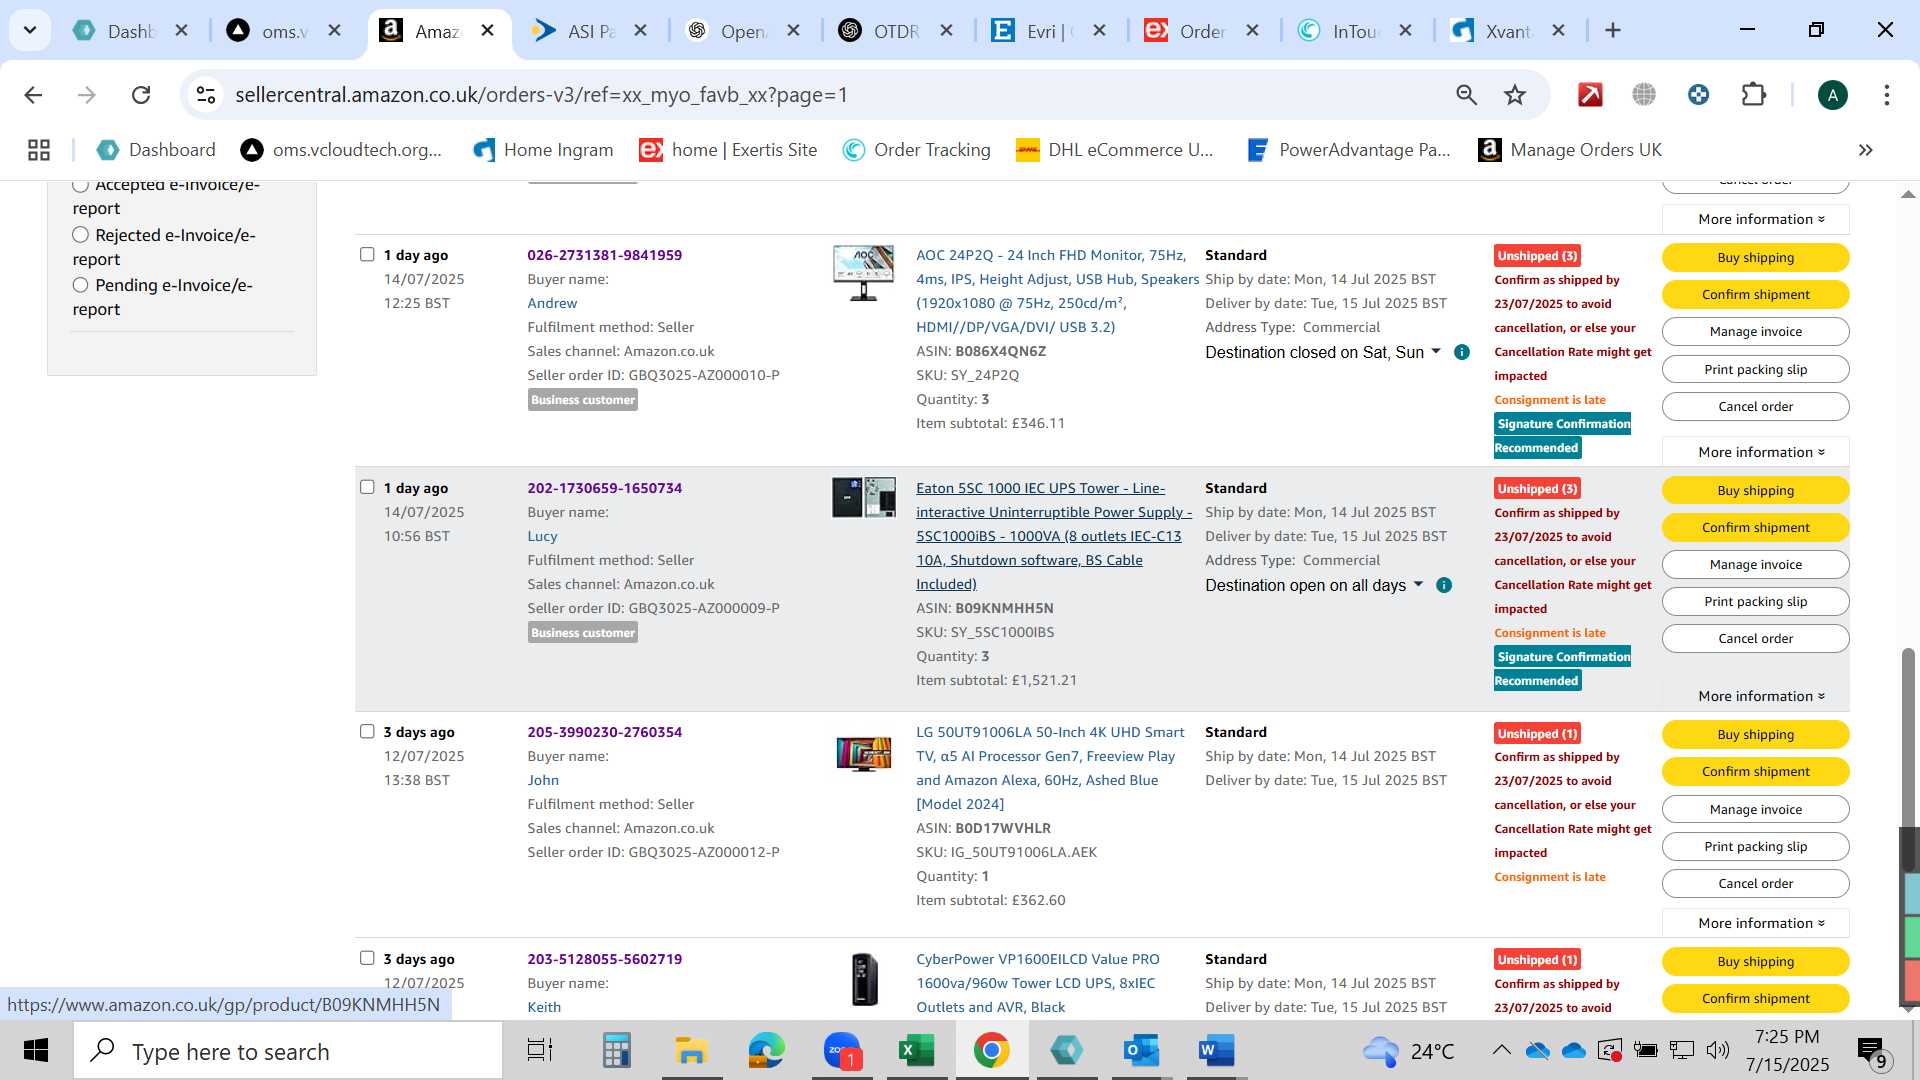Open the LG TV product thumbnail
The height and width of the screenshot is (1080, 1920).
point(863,754)
